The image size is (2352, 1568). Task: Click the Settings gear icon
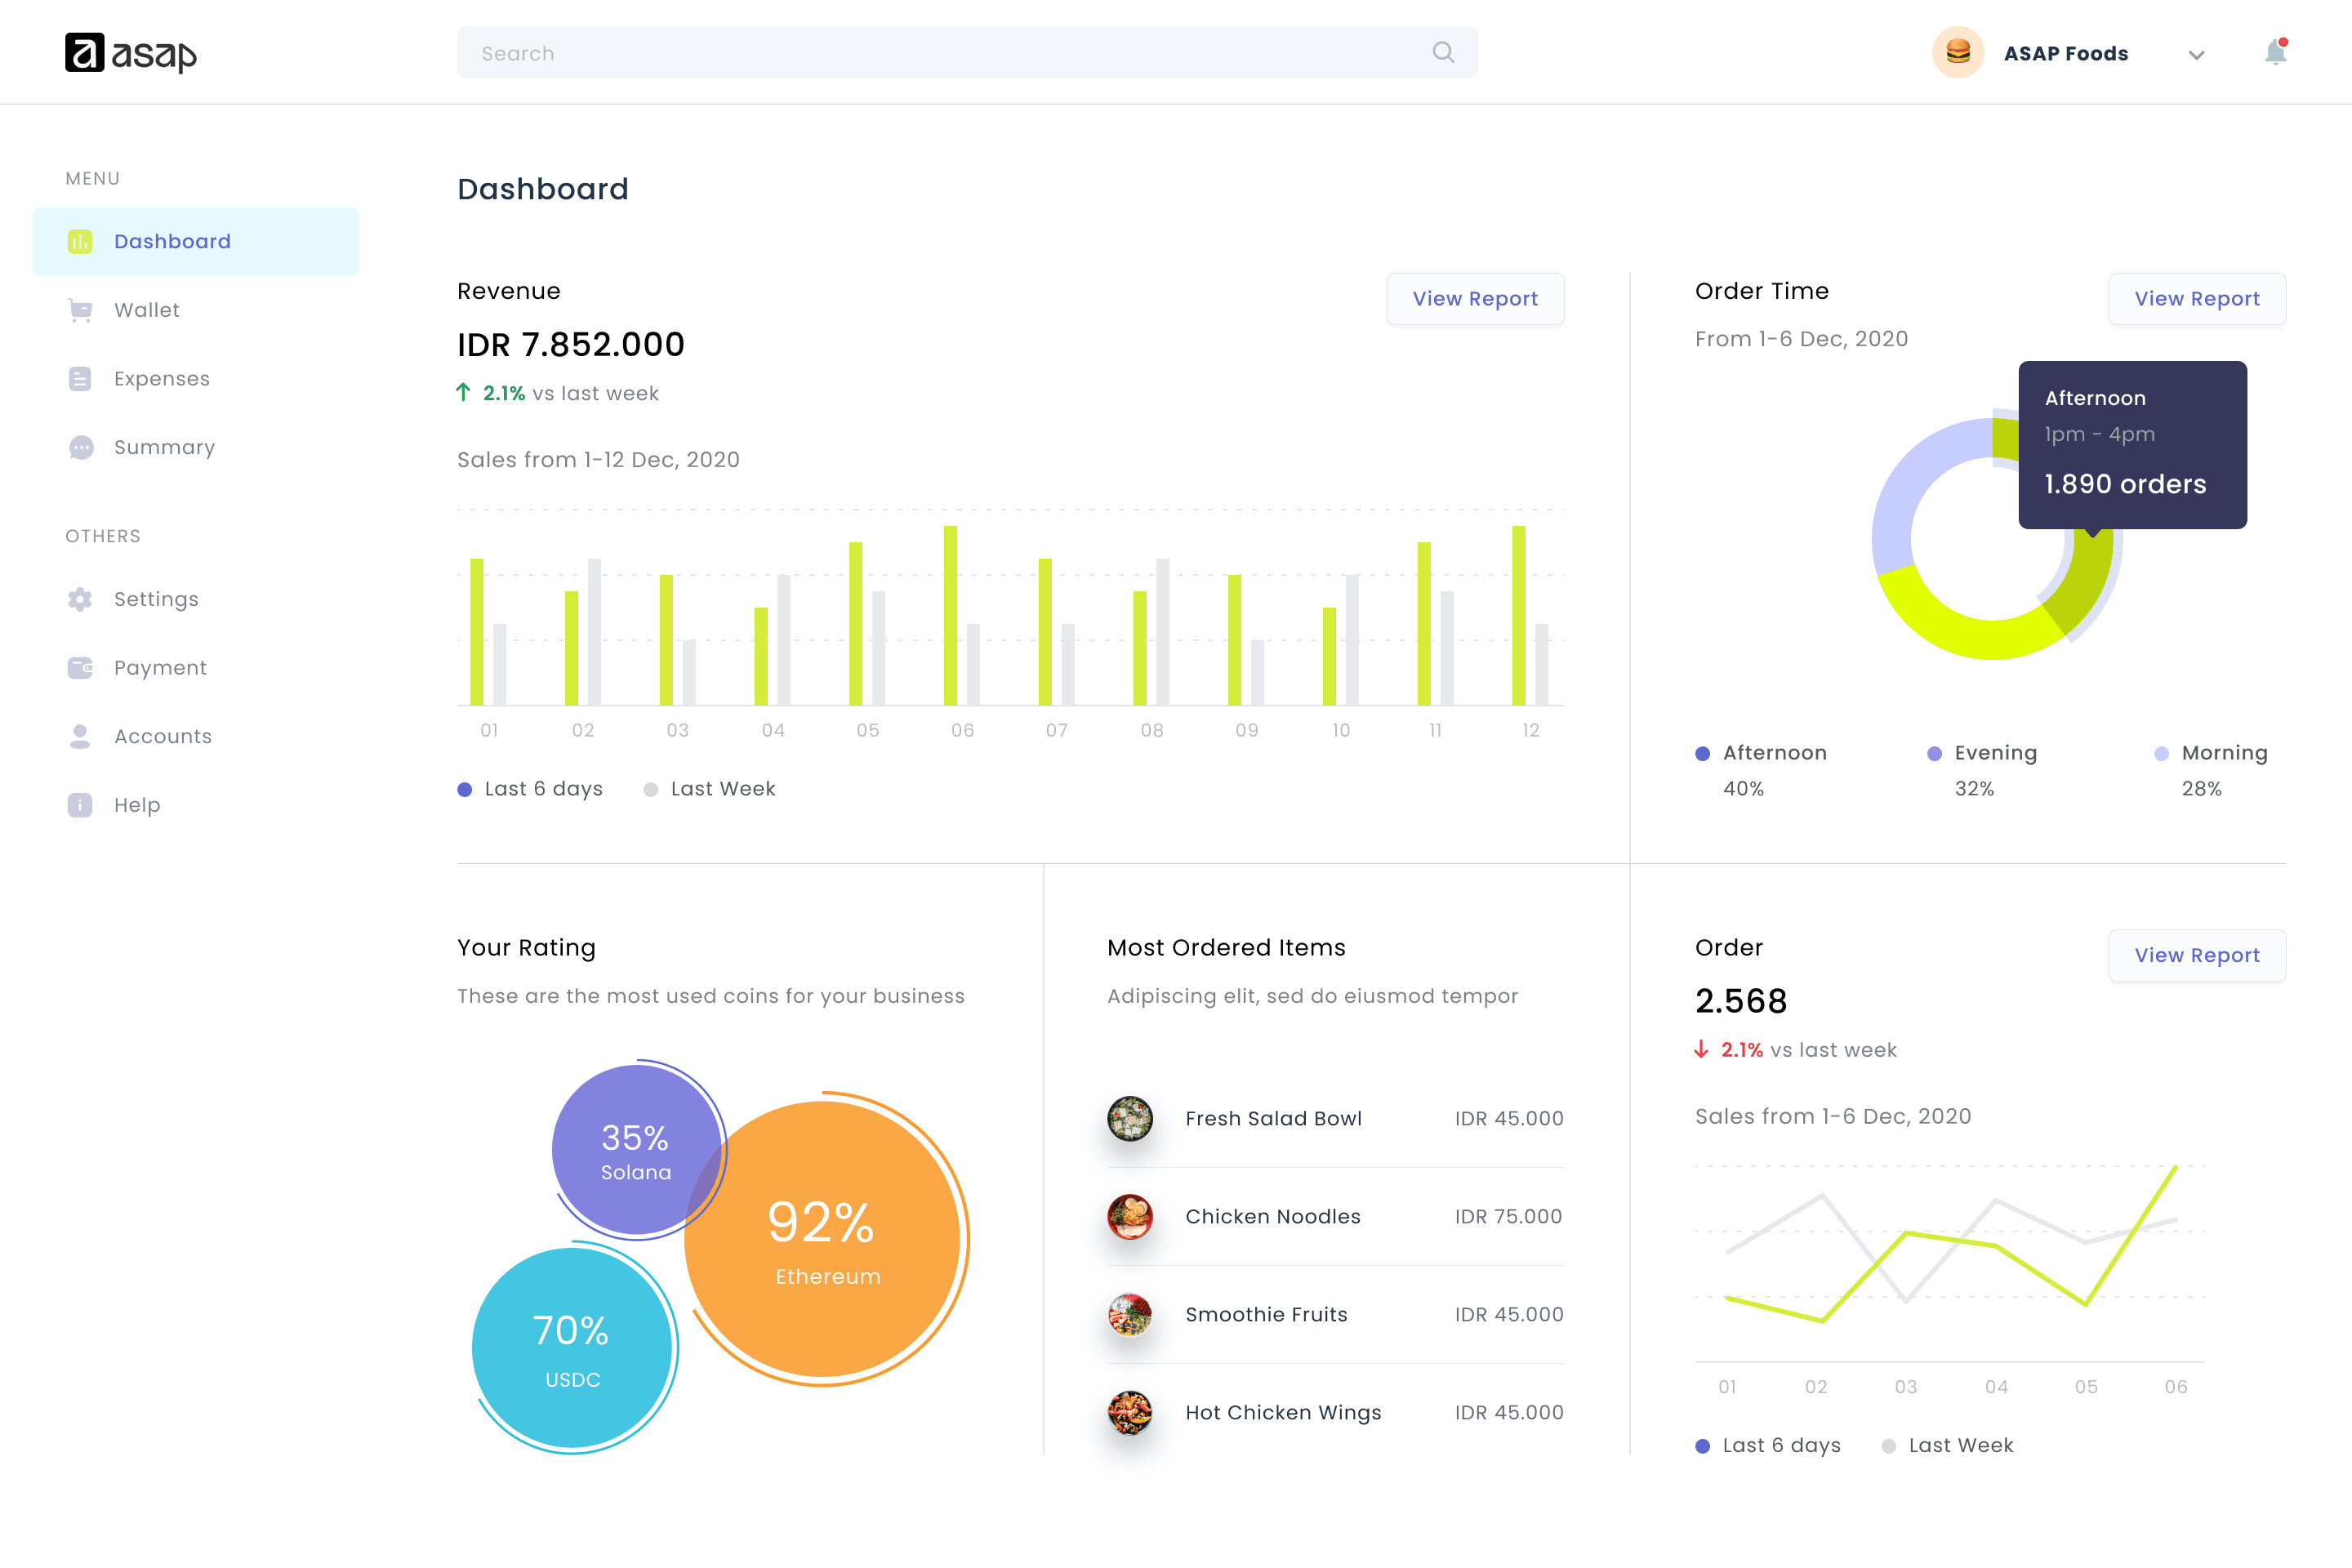point(80,599)
